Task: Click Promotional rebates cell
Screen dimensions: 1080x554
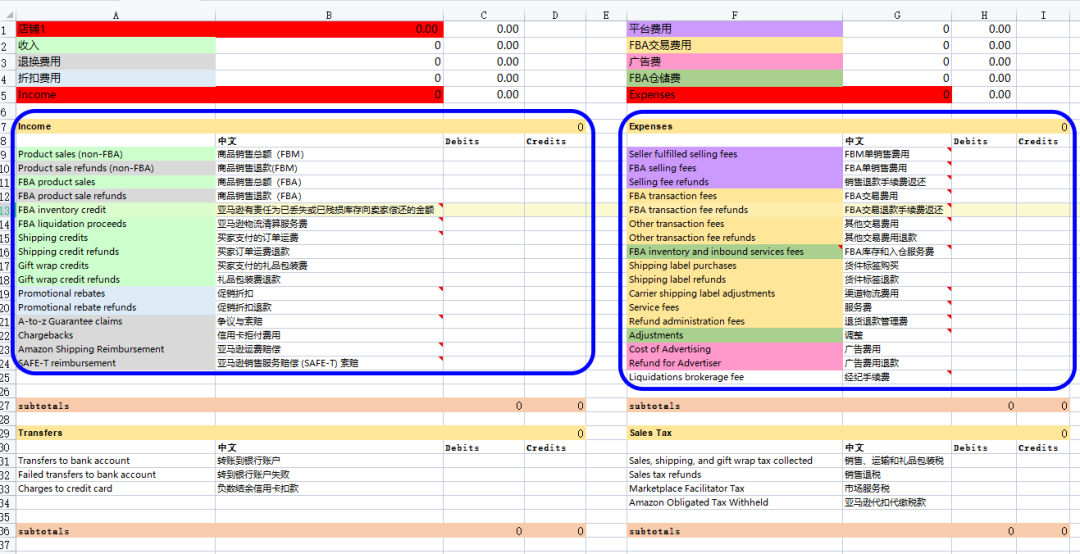Action: pyautogui.click(x=116, y=294)
